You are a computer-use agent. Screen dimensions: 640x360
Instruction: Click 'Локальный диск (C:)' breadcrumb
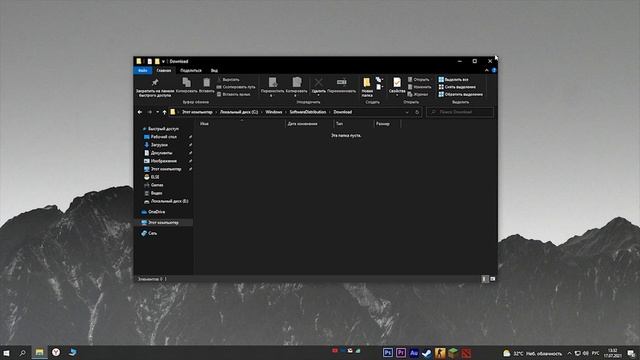[239, 112]
